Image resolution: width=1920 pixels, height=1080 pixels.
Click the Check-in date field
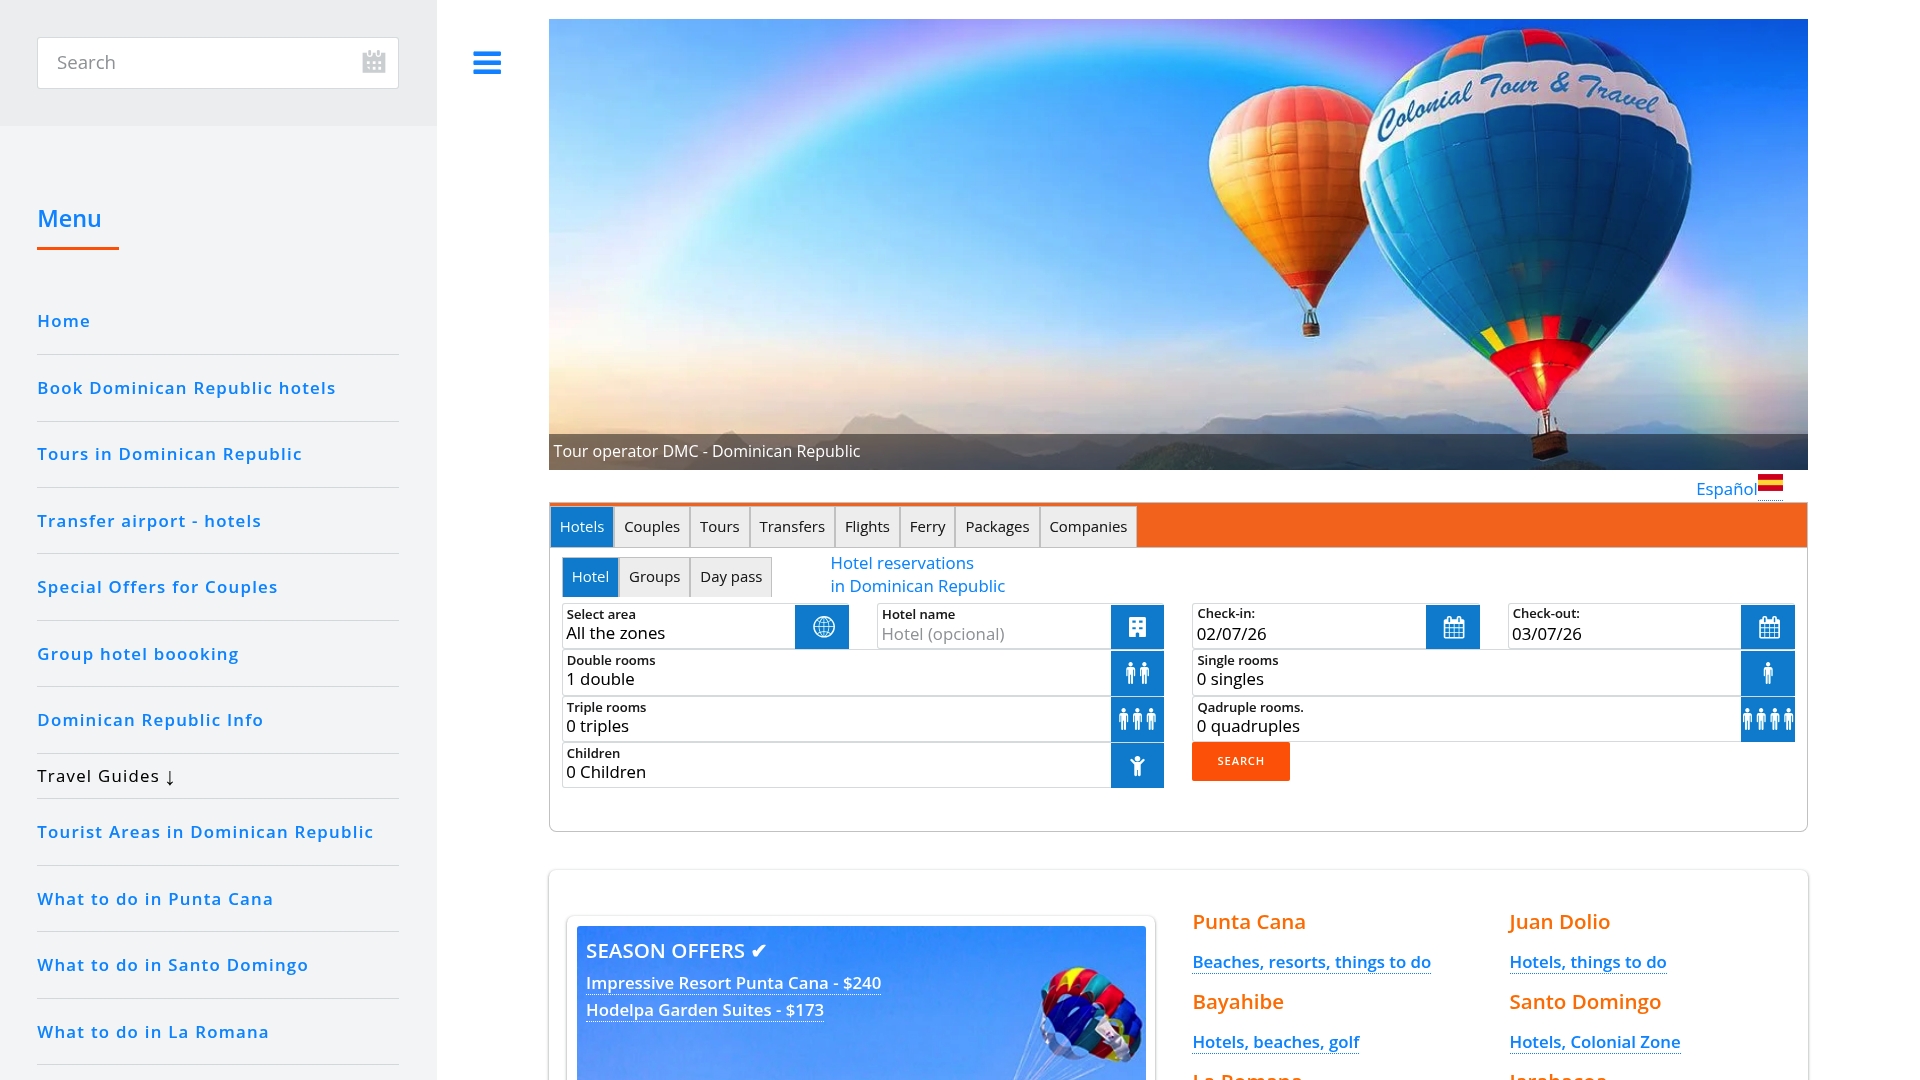click(1309, 626)
